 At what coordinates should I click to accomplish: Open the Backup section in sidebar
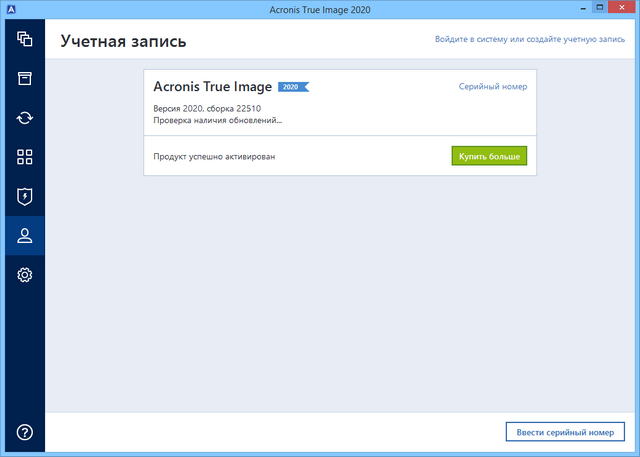25,40
